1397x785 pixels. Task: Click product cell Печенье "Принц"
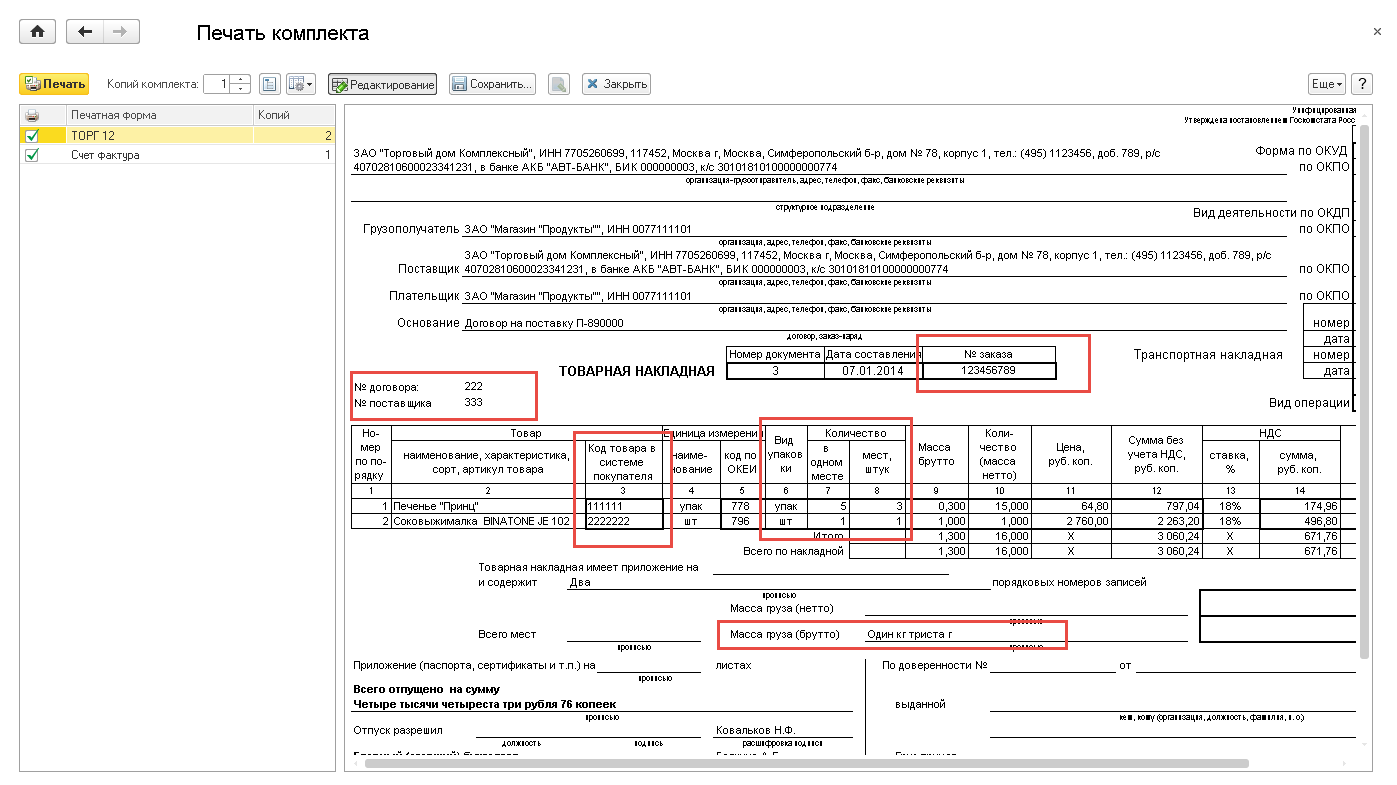487,506
